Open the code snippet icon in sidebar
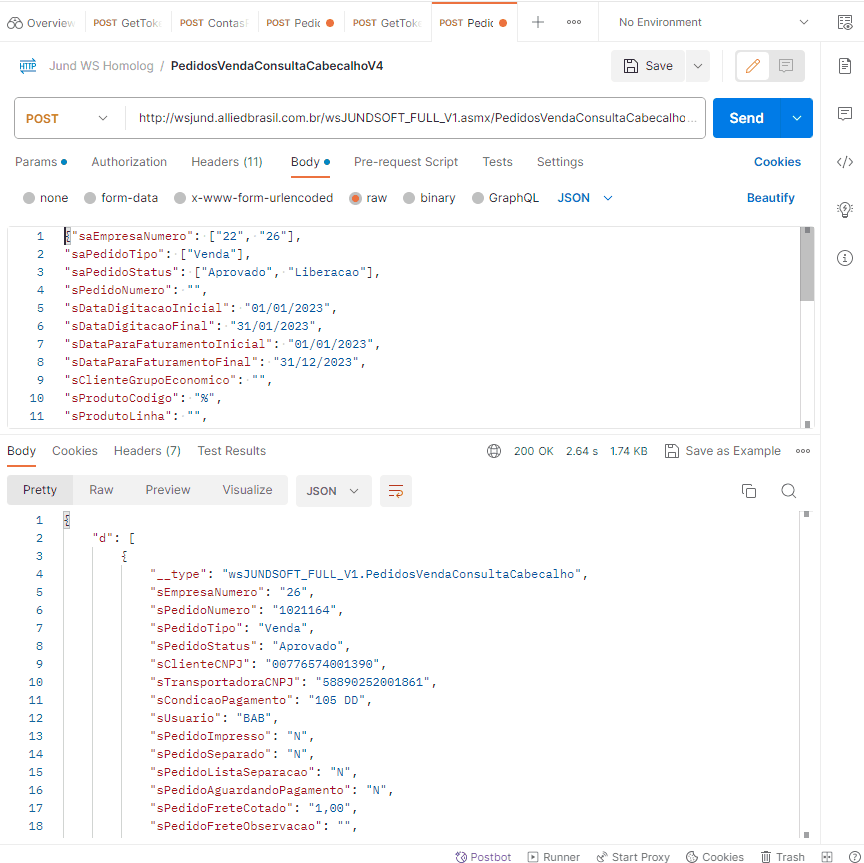 pos(844,162)
